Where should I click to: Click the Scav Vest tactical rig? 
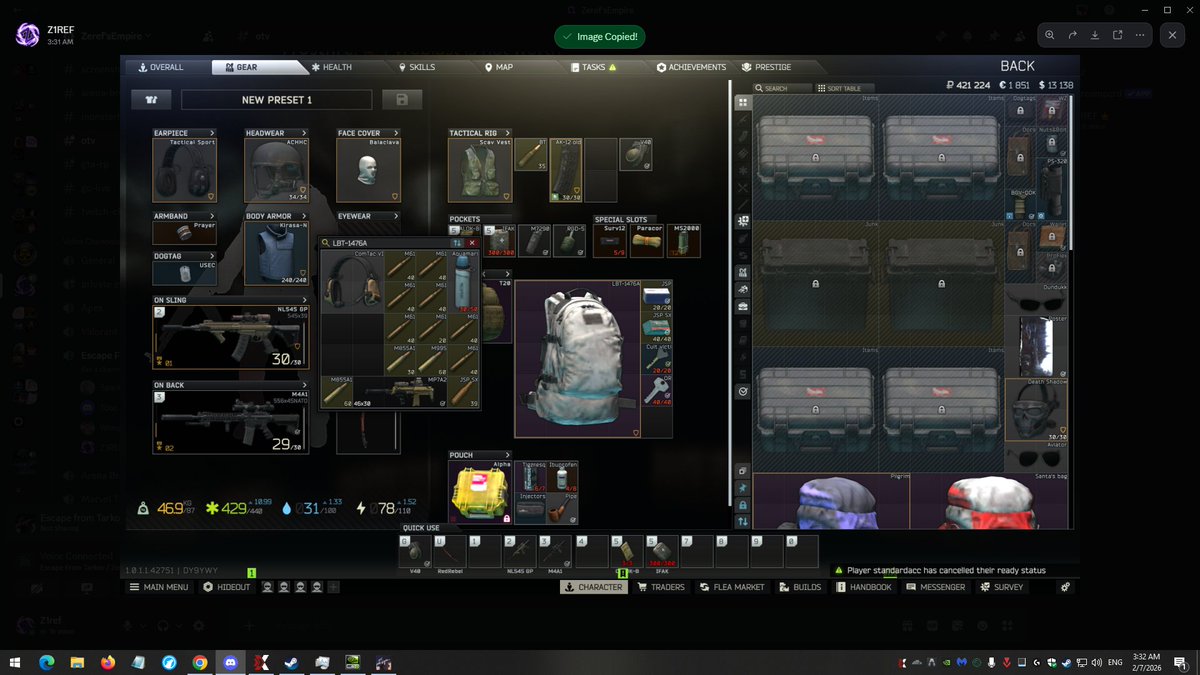(x=480, y=169)
